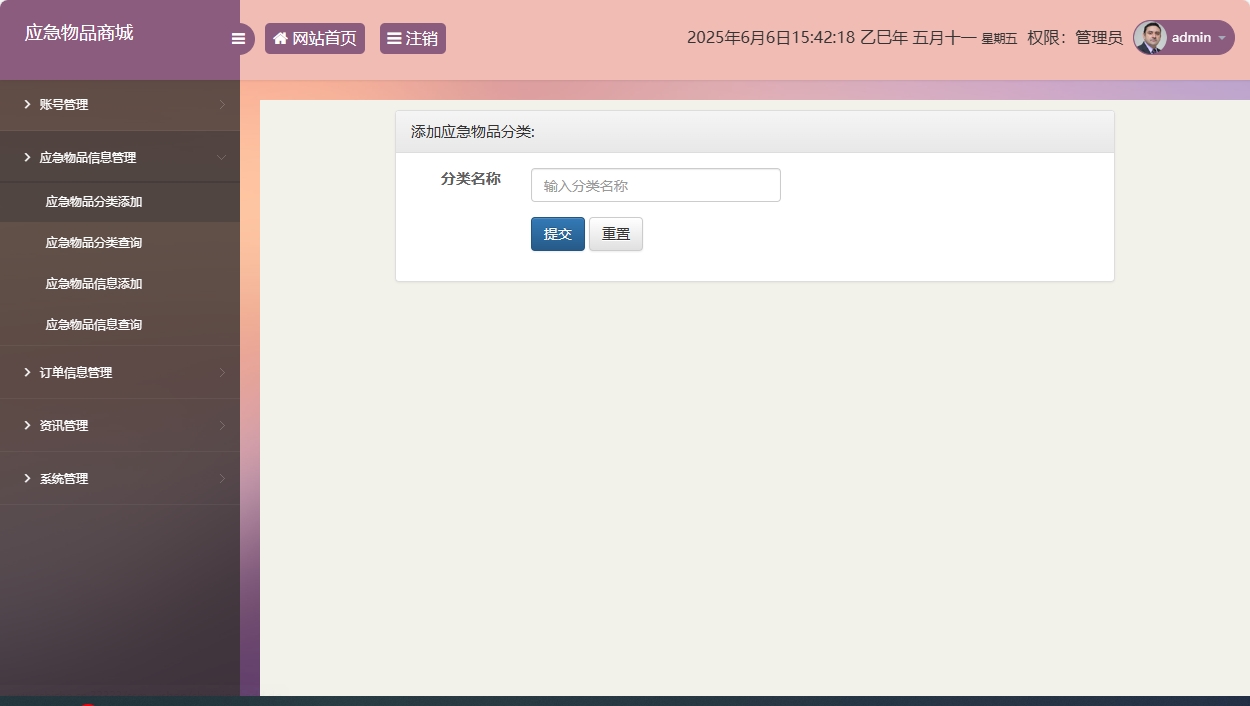
Task: Click the down arrow right of 应急物品信息管理
Action: pos(222,157)
